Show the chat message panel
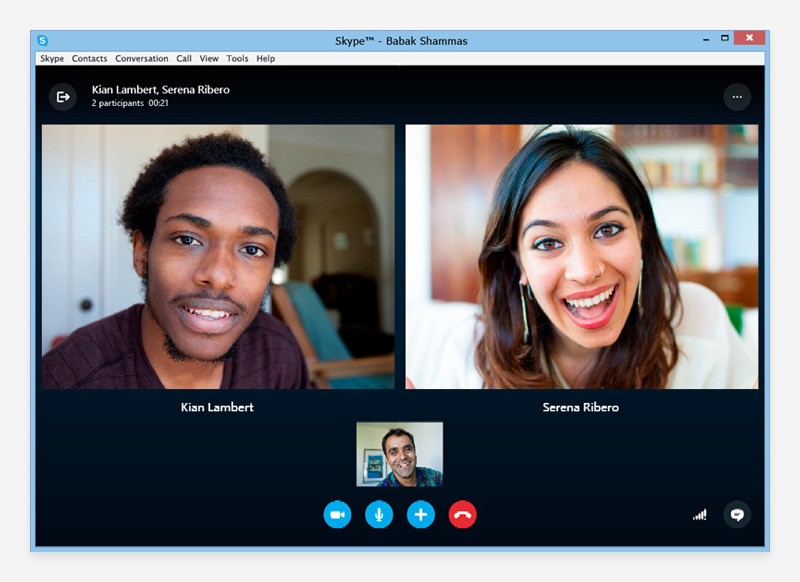The image size is (800, 582). (737, 515)
